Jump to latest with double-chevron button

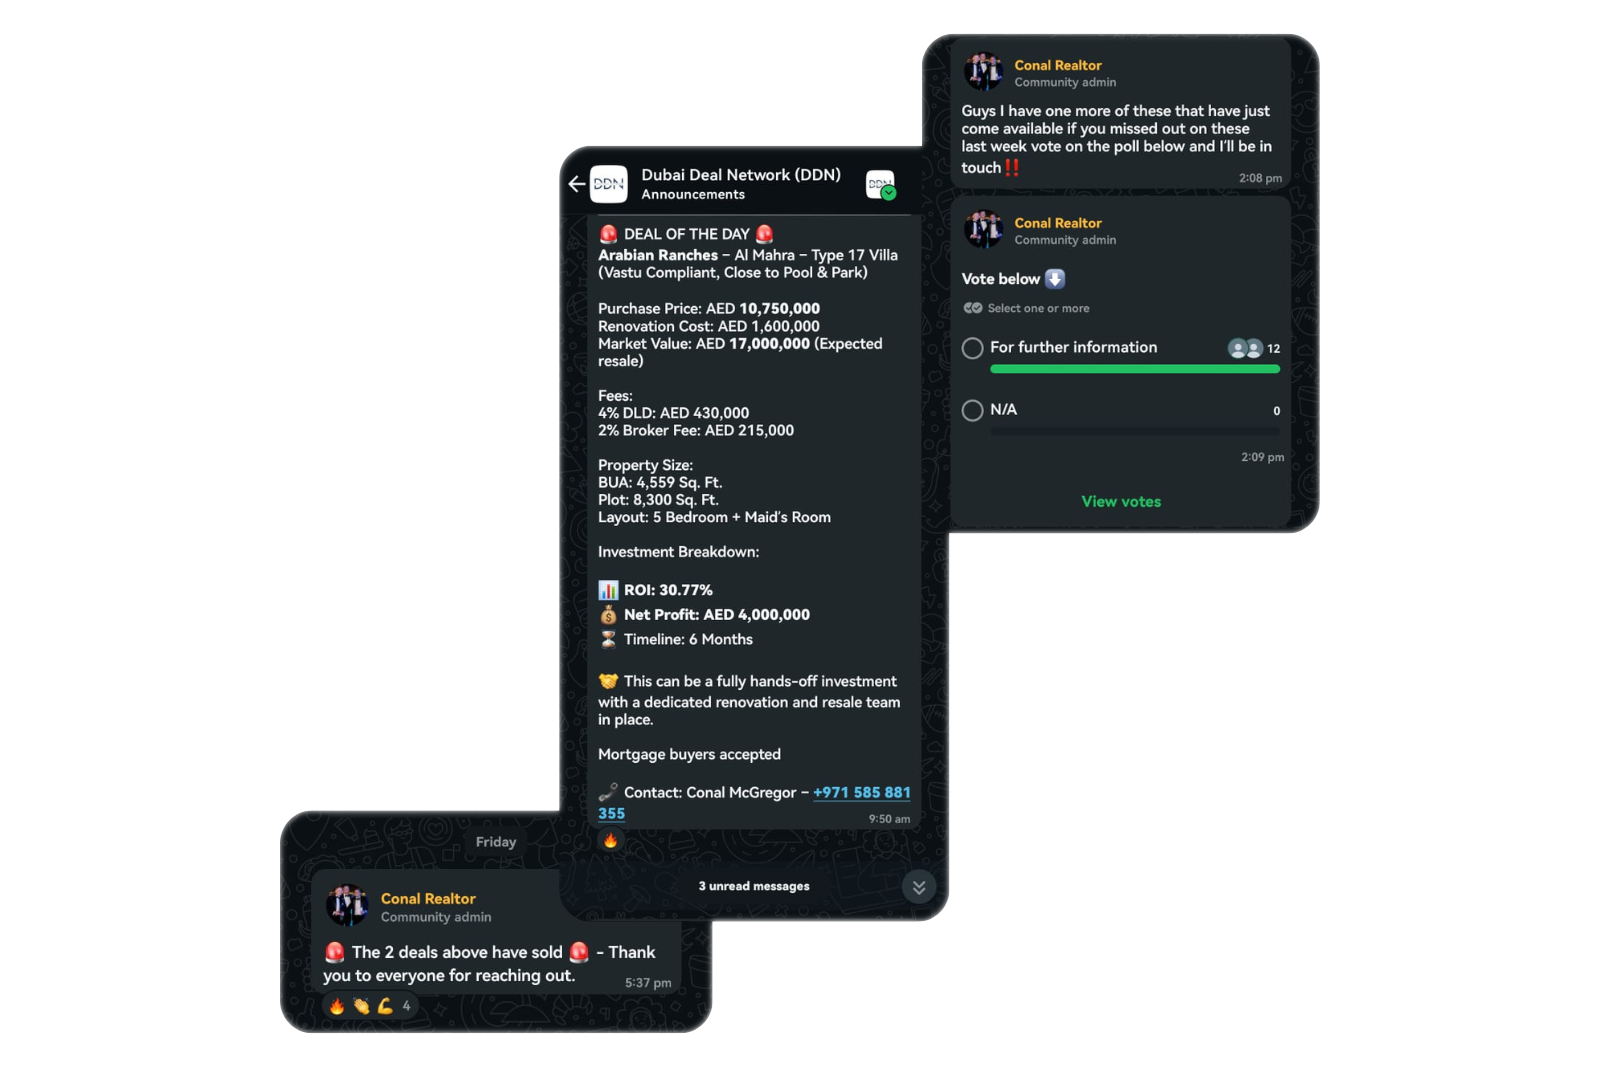(919, 887)
